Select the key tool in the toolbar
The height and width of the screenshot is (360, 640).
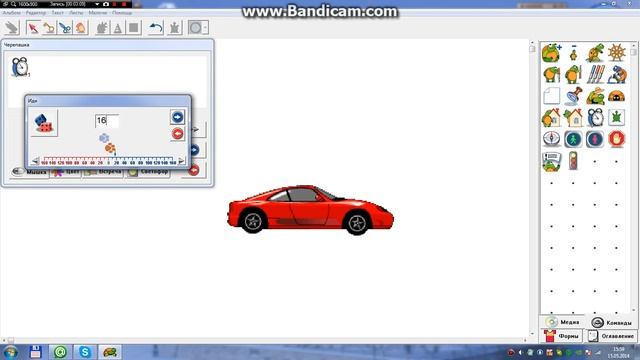click(x=49, y=28)
